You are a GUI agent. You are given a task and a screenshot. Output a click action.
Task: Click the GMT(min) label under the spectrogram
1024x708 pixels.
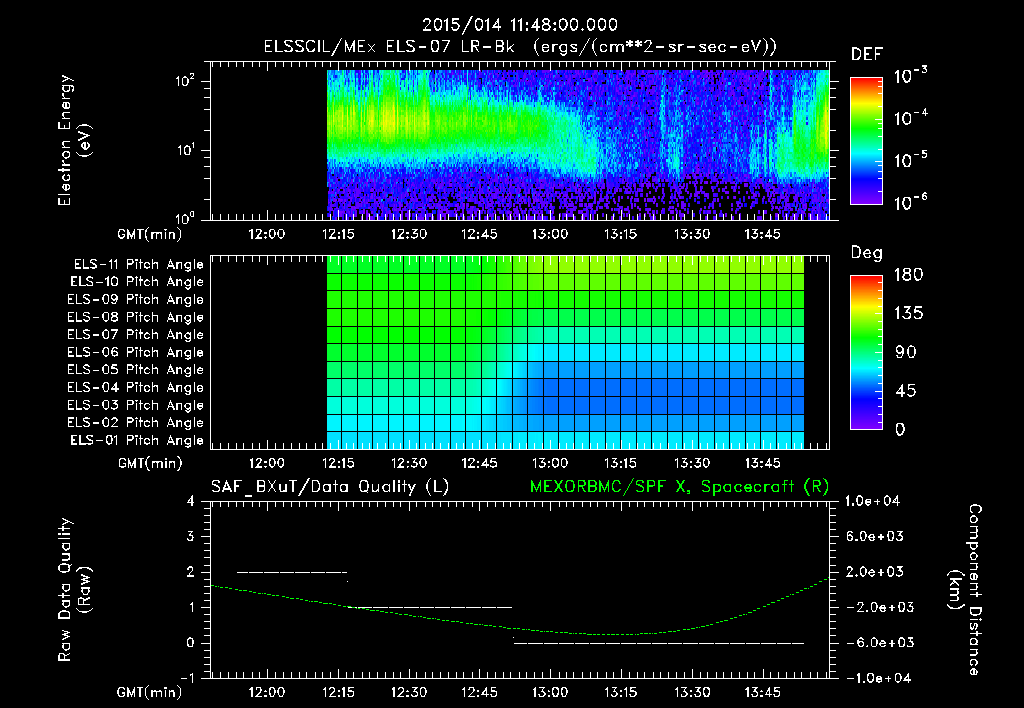[150, 234]
